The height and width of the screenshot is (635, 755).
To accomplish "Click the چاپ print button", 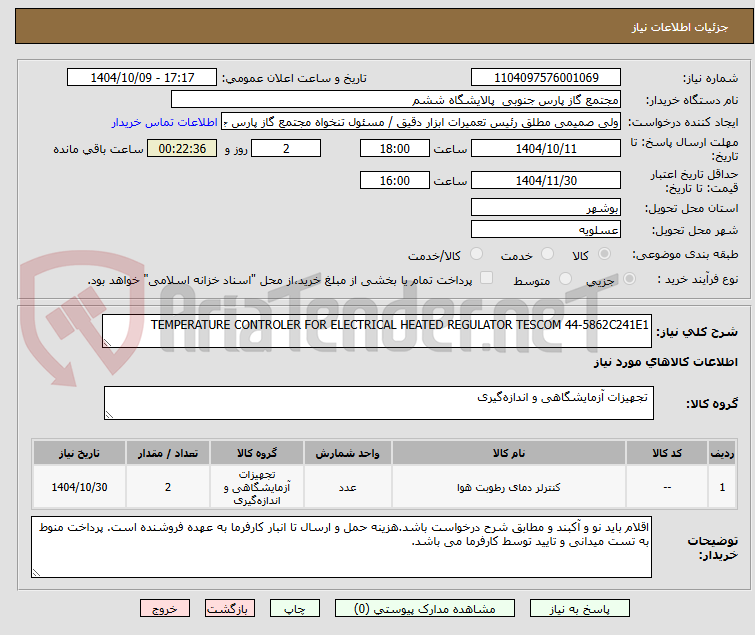I will coord(295,608).
